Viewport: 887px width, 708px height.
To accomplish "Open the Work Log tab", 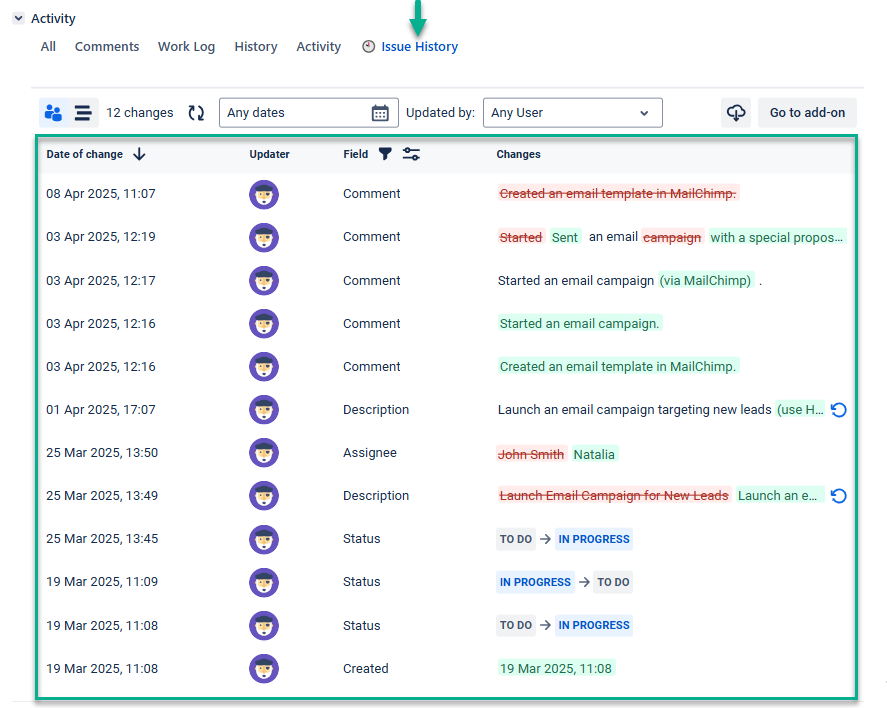I will (x=186, y=46).
